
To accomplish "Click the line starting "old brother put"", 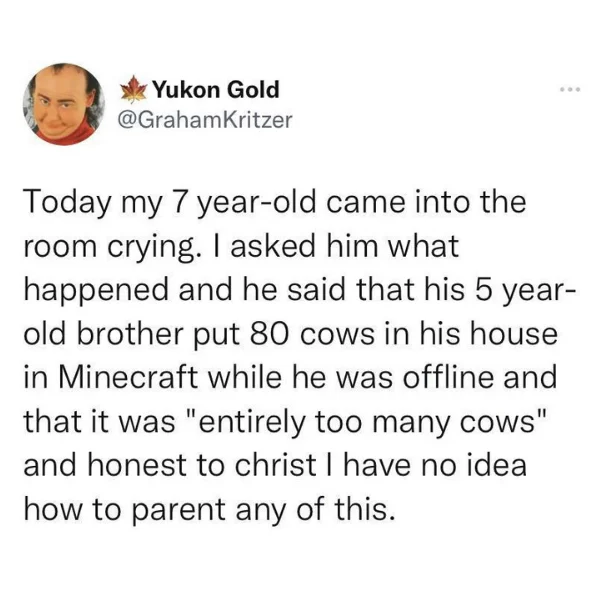I will coord(290,335).
